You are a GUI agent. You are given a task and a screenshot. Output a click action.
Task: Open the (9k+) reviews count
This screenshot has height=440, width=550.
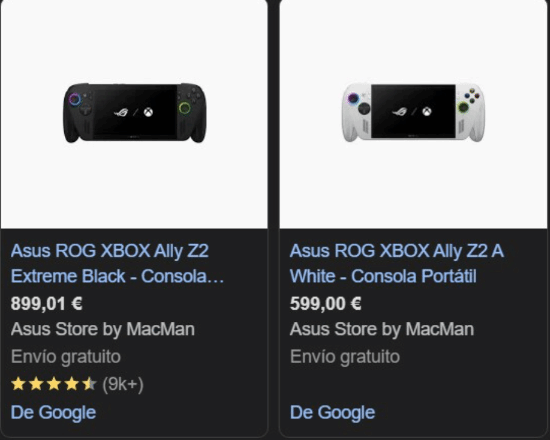coord(123,384)
